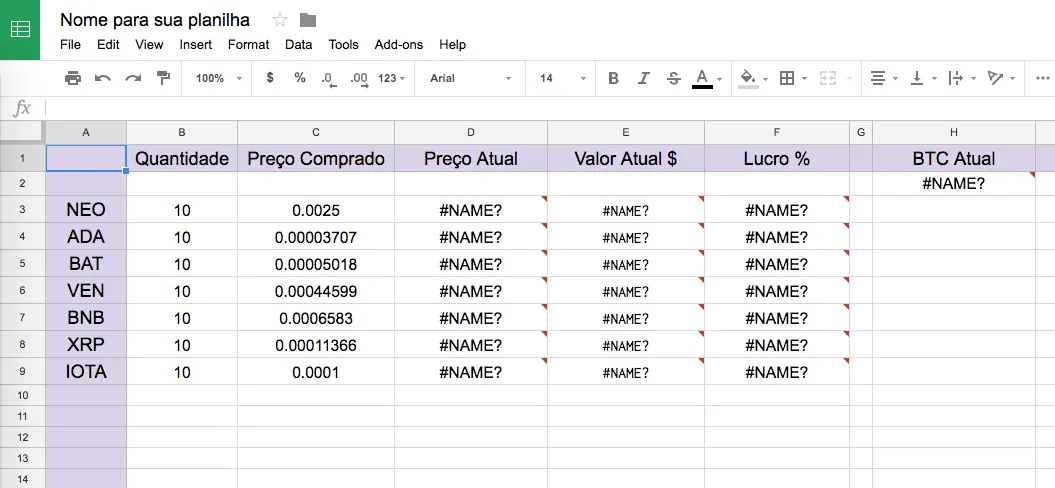Open the 123 number format dropdown

pos(392,78)
